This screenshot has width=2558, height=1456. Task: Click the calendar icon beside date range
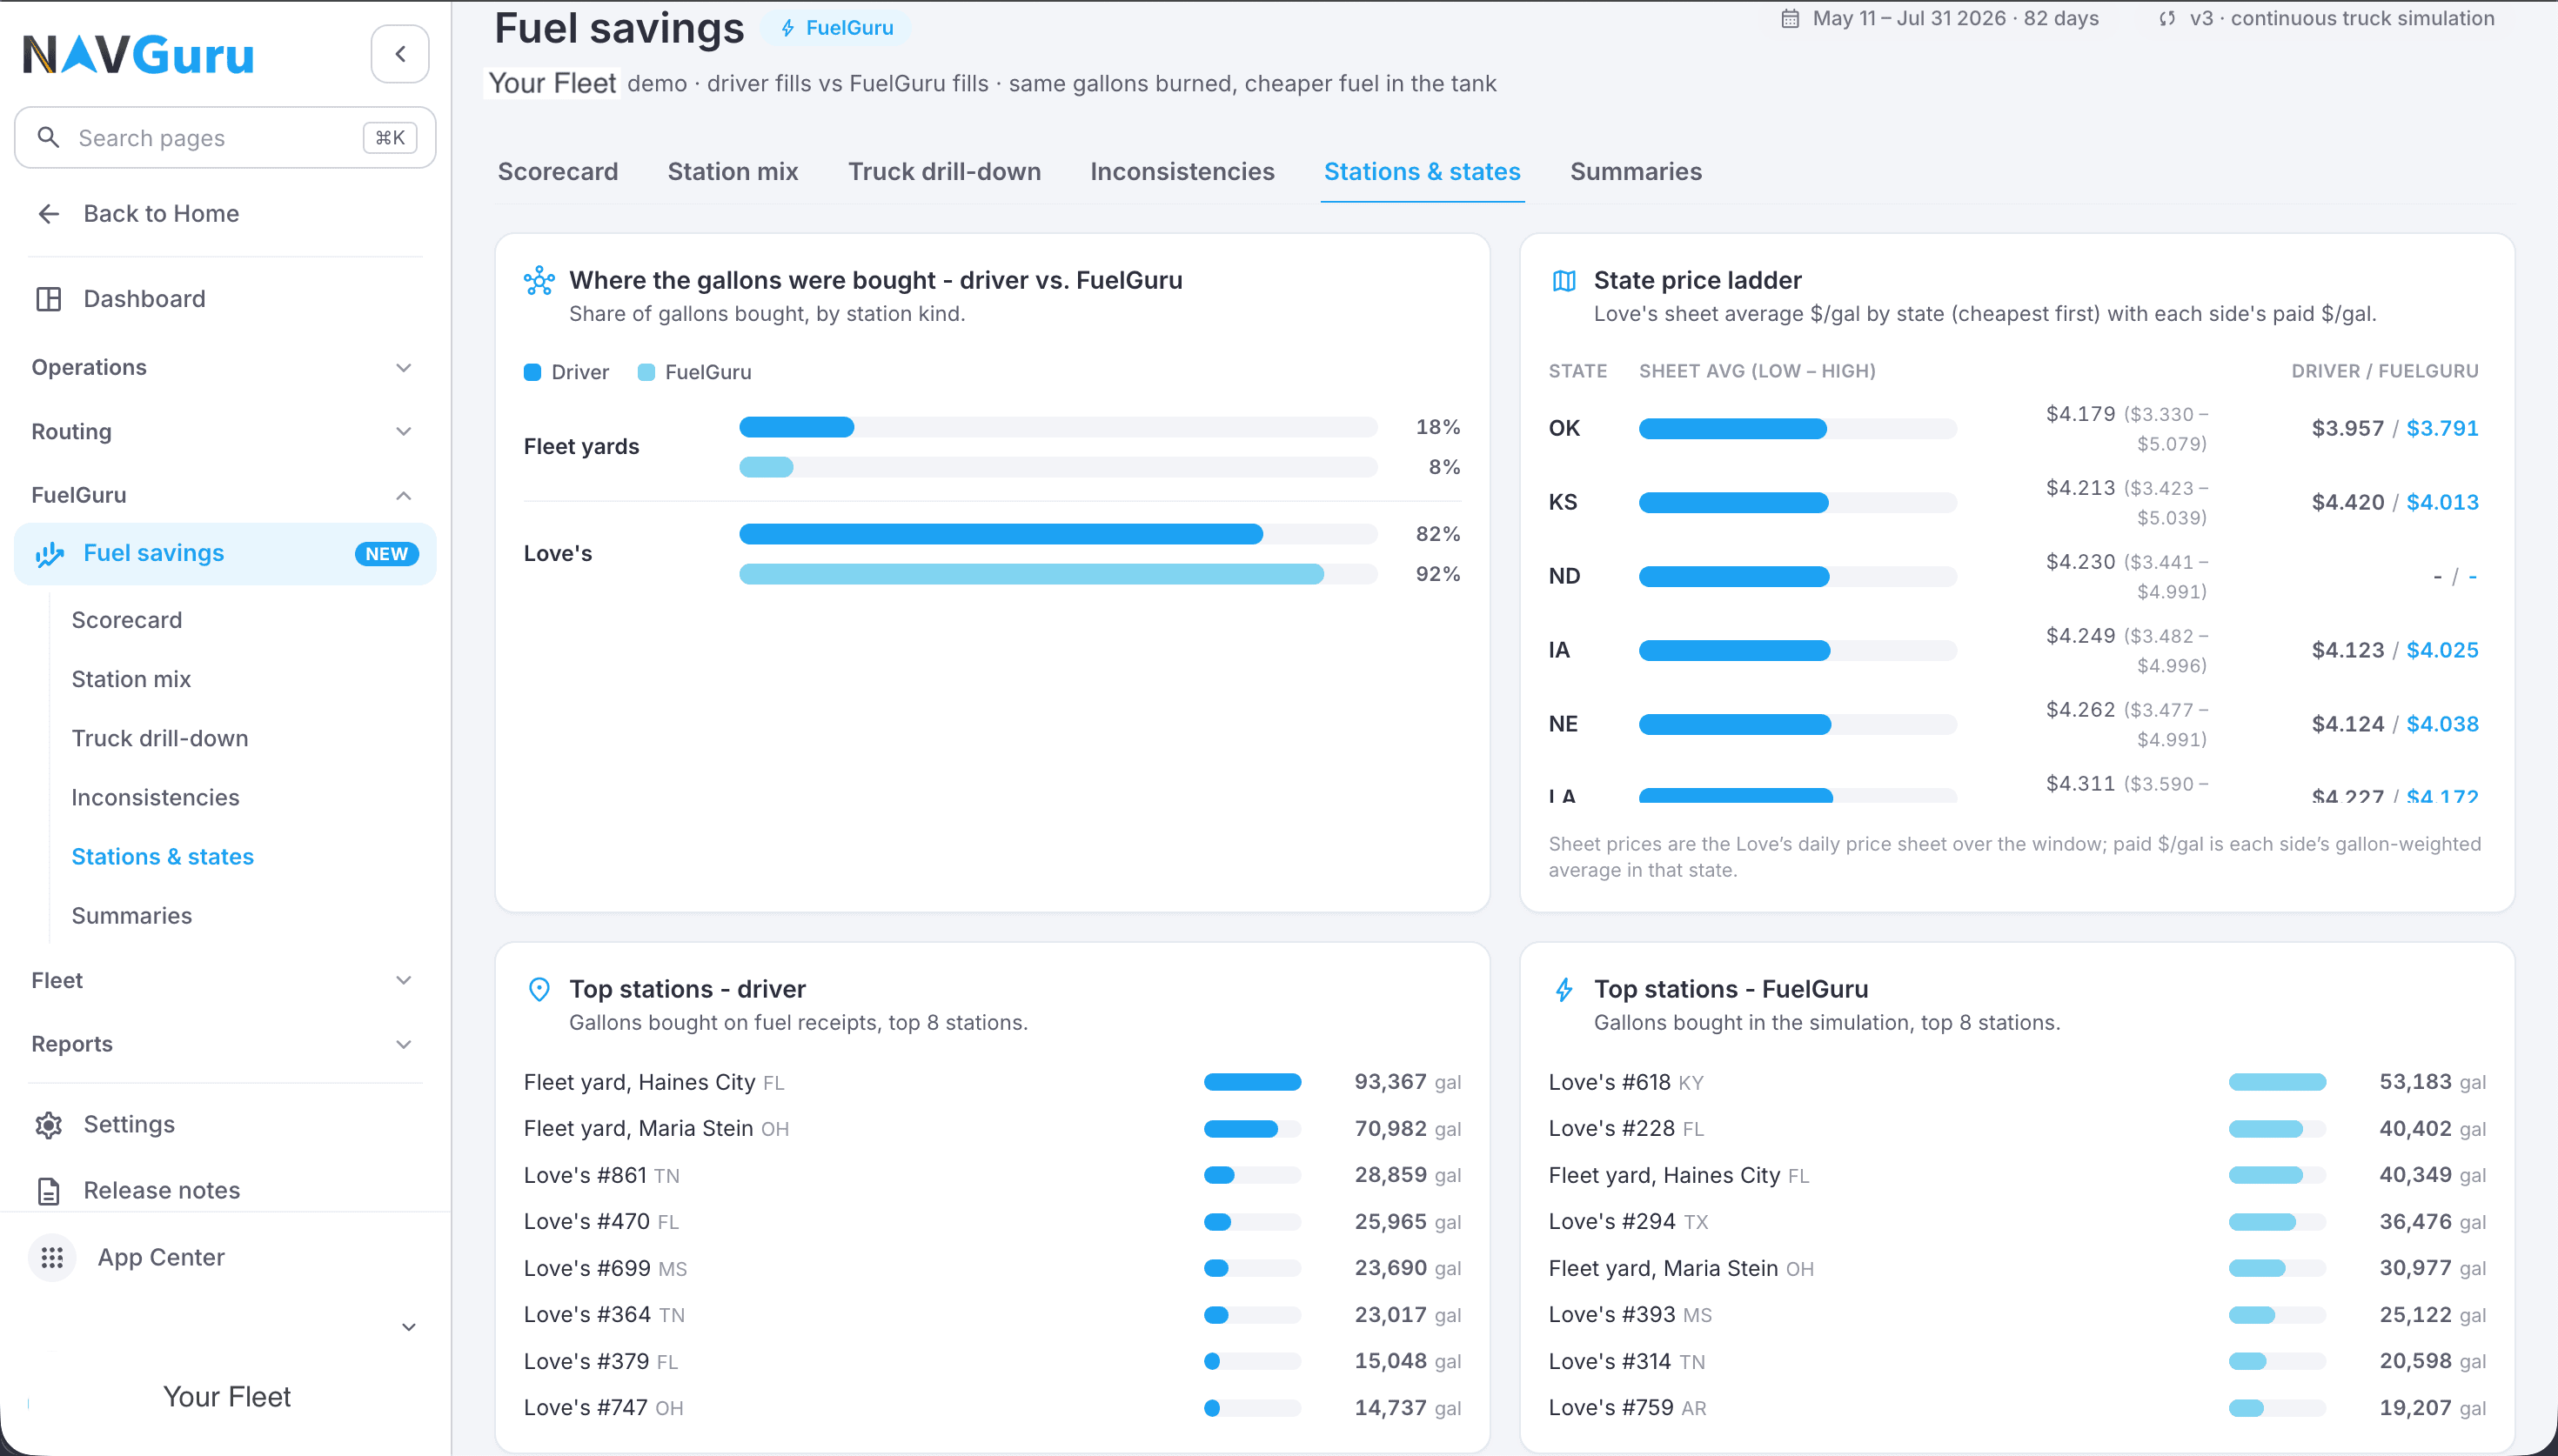click(x=1790, y=19)
